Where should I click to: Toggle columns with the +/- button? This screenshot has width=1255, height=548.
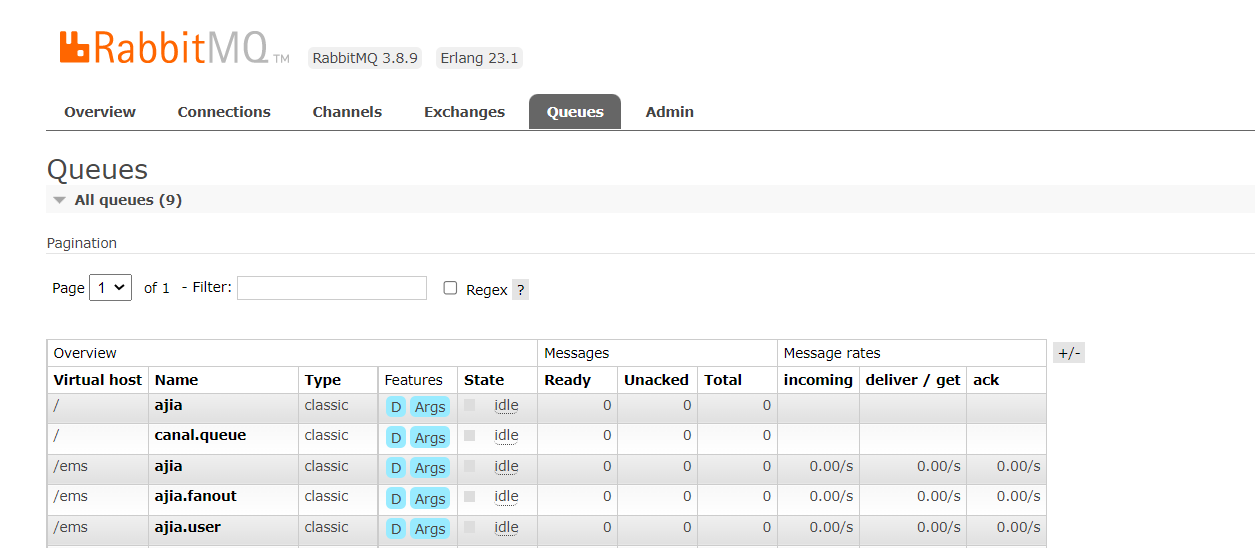pos(1068,353)
